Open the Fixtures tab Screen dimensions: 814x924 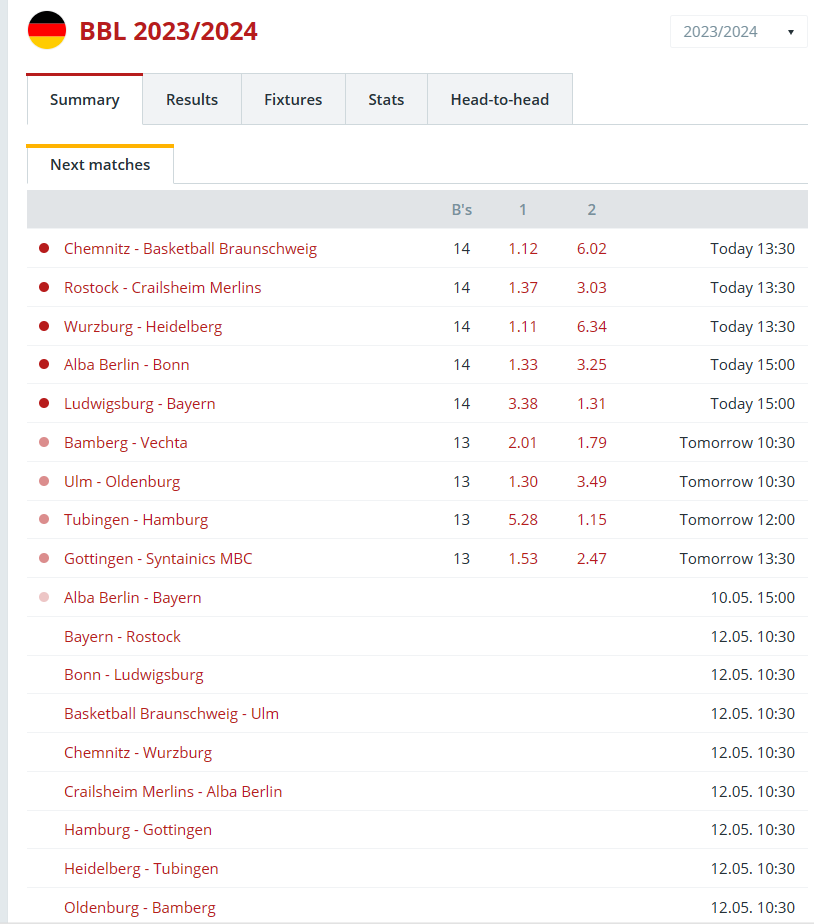(293, 100)
